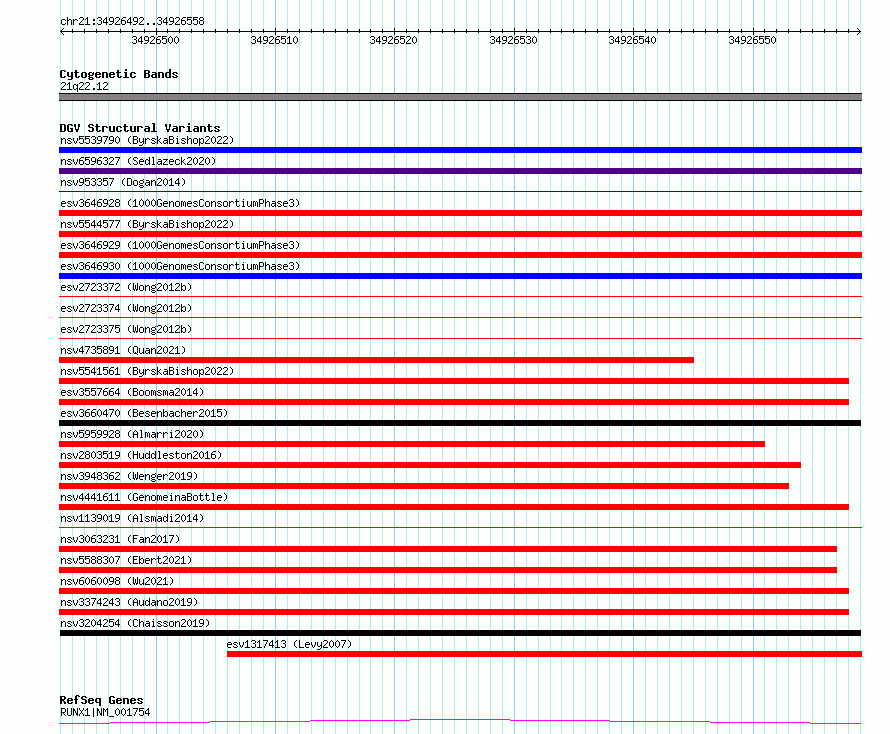The width and height of the screenshot is (890, 734).
Task: Click ruler position label 34926540
Action: (x=633, y=40)
